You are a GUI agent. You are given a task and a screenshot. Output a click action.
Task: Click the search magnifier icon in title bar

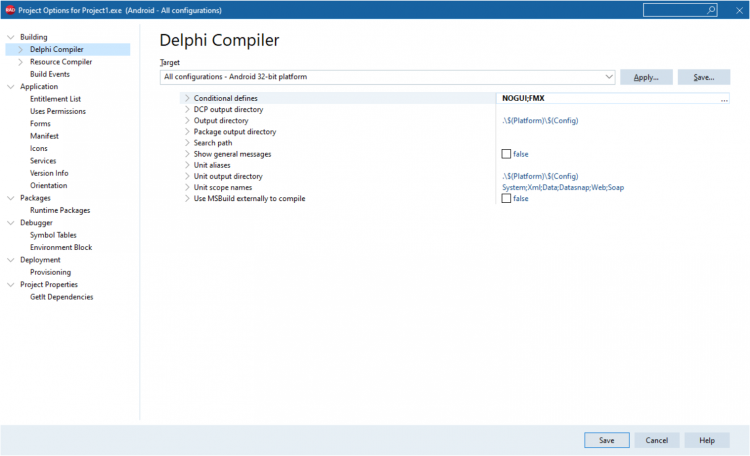tap(711, 10)
